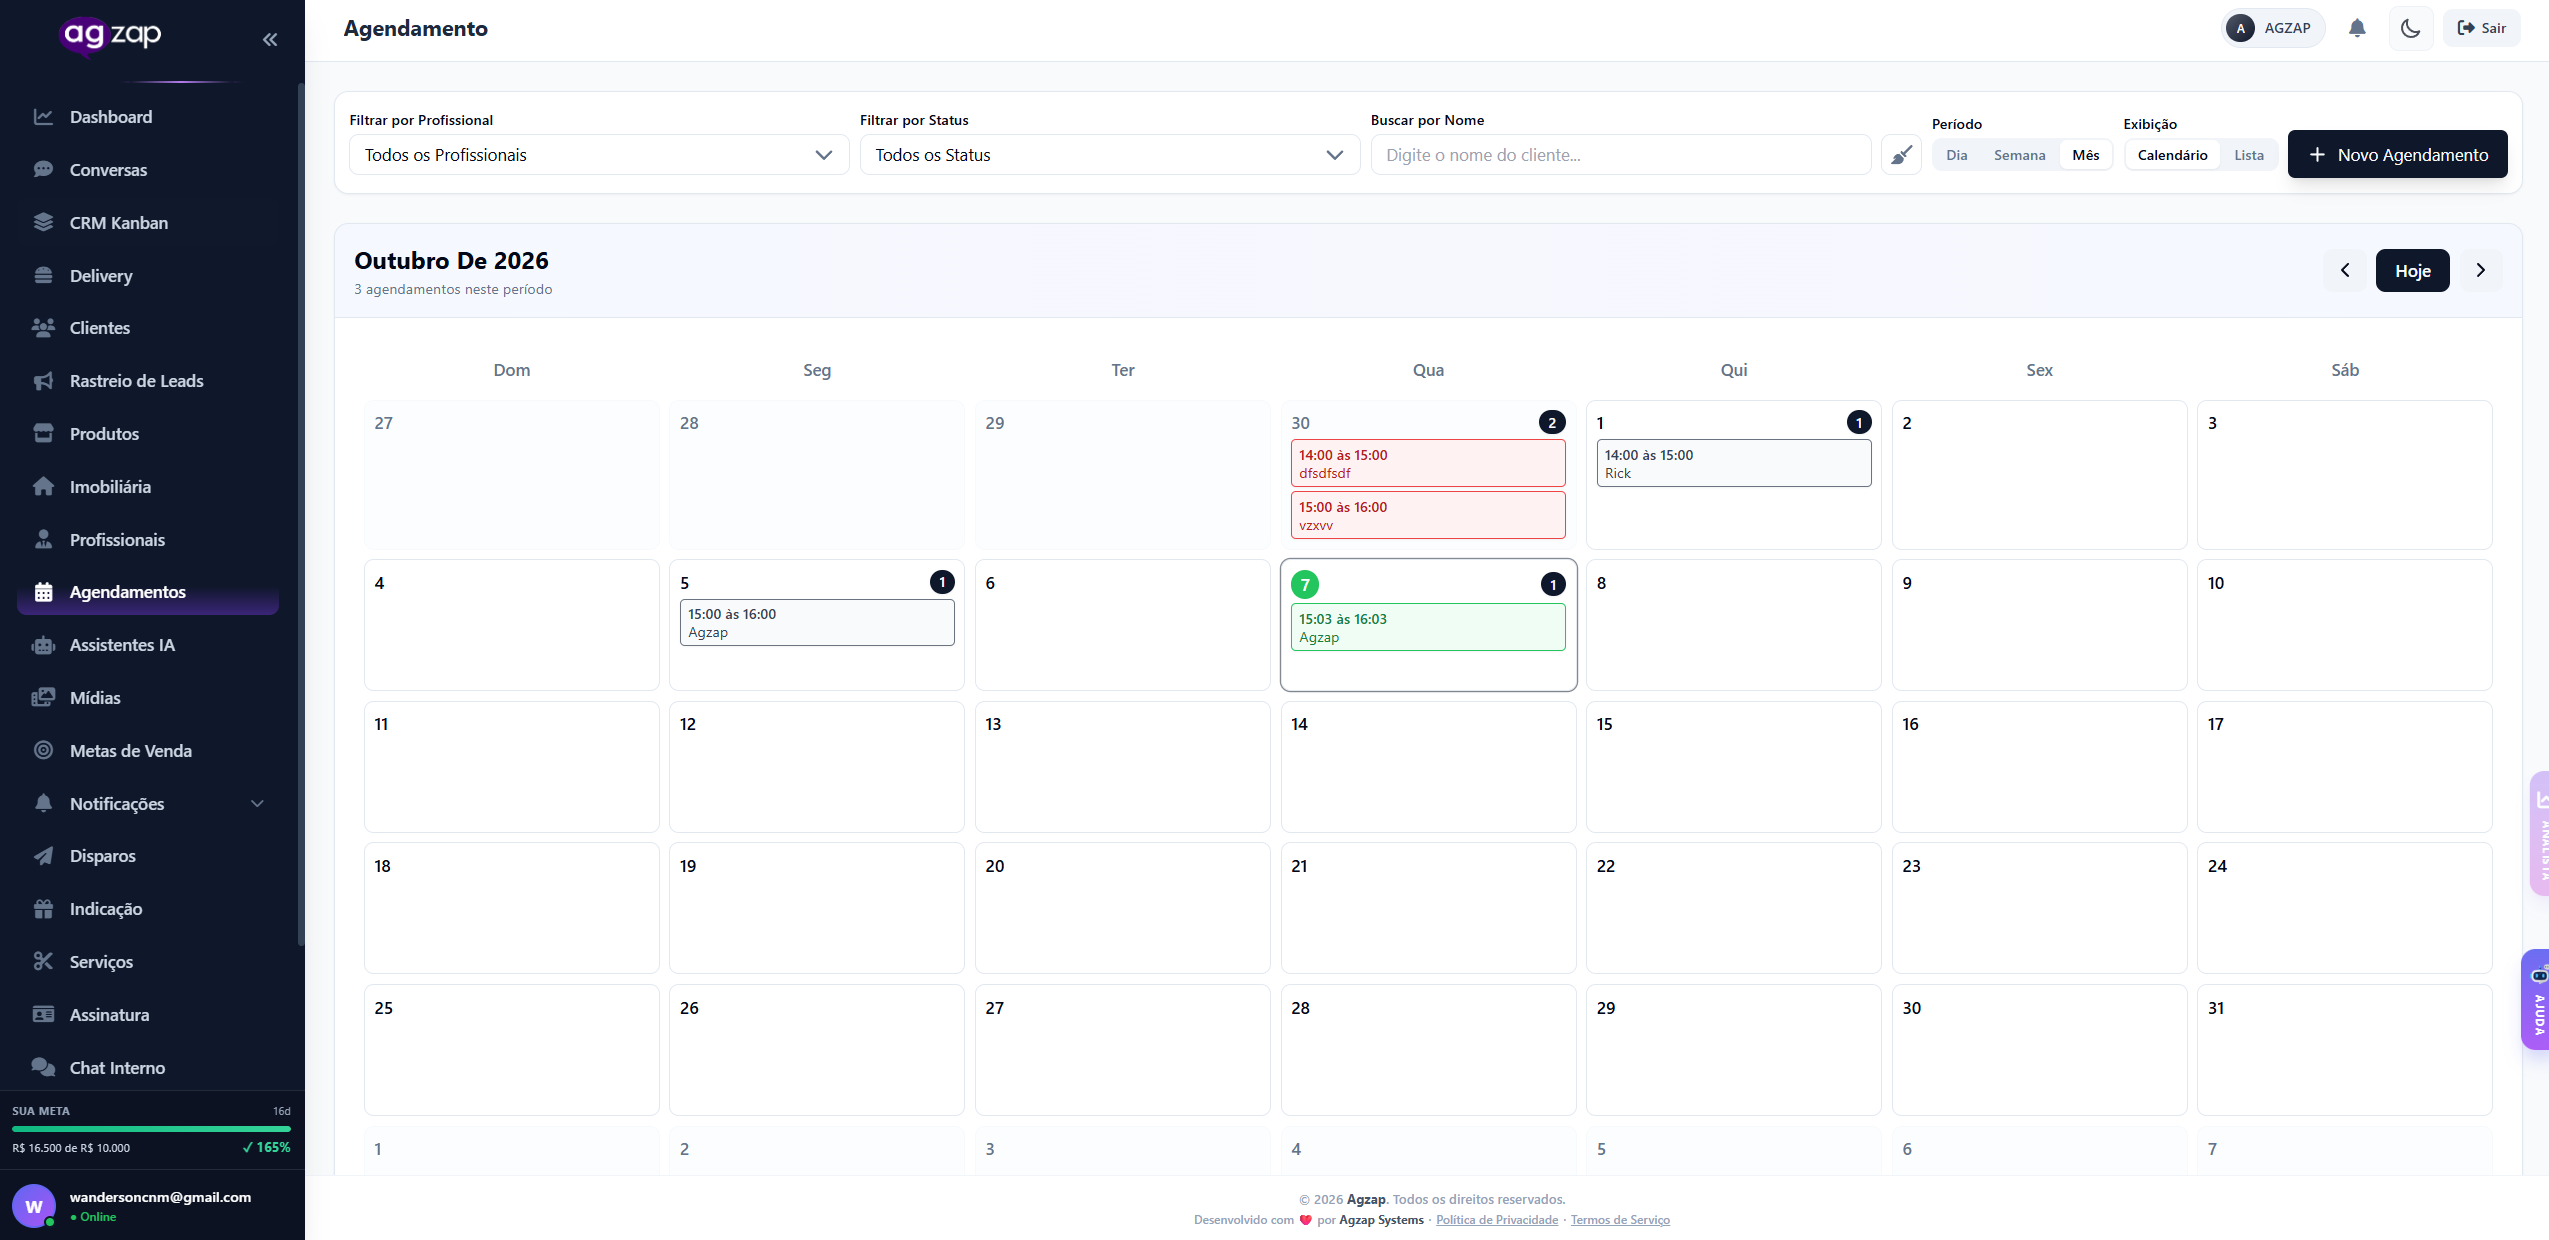2549x1240 pixels.
Task: Click the Hoje button
Action: 2413,271
